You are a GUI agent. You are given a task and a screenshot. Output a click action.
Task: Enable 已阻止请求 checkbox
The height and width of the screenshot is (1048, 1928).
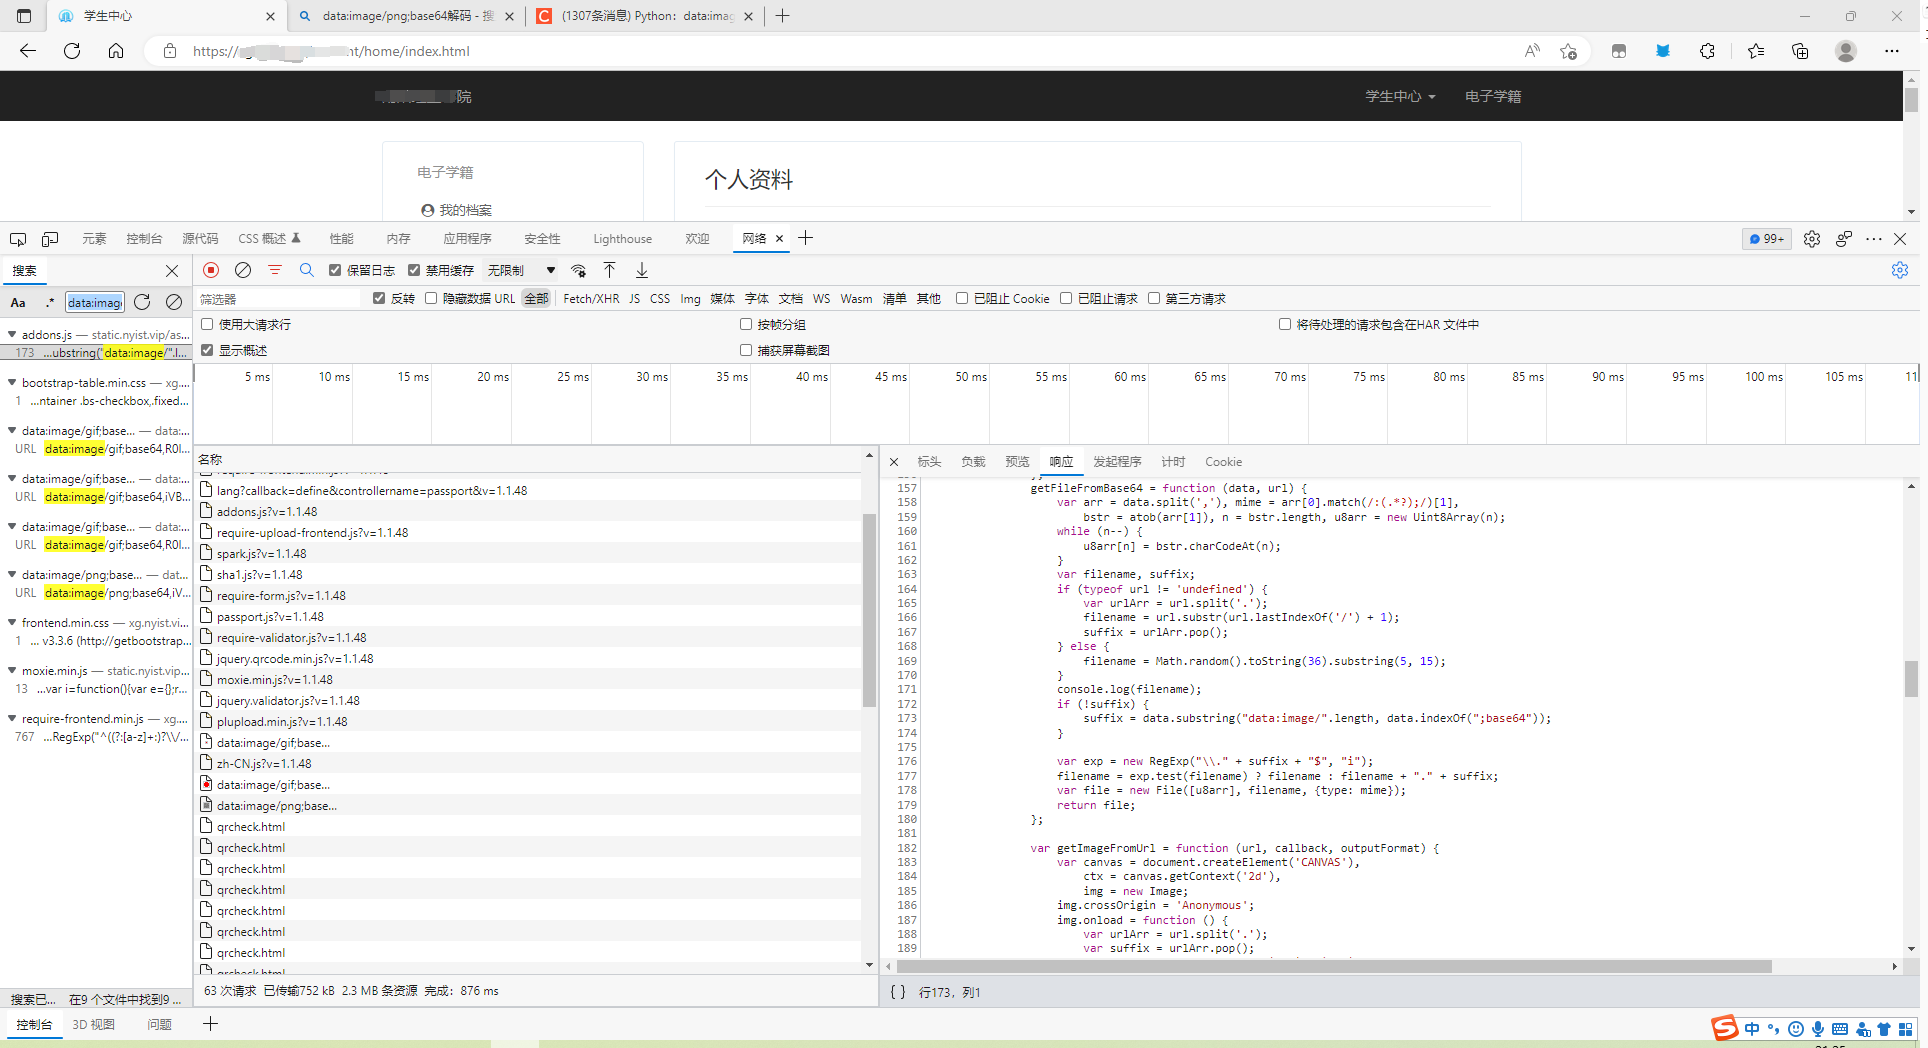(1066, 298)
